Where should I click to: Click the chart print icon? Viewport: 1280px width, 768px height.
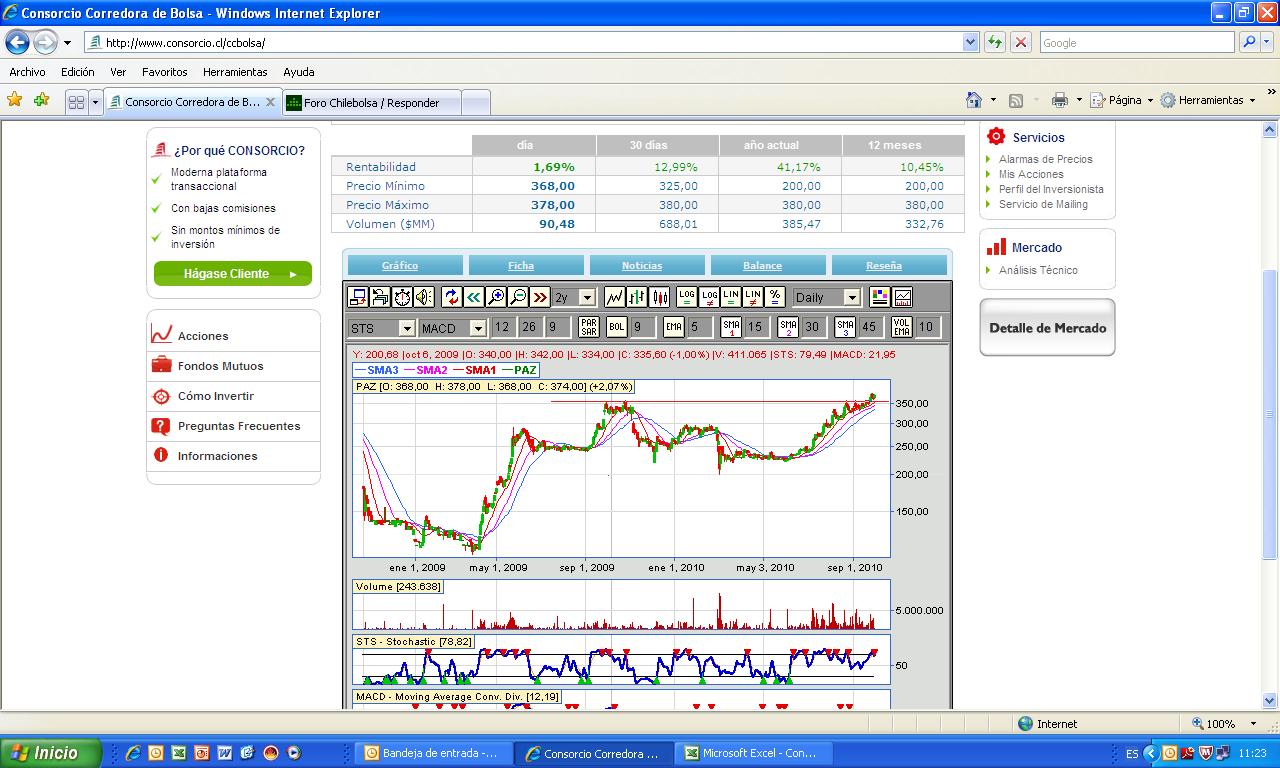(x=380, y=297)
